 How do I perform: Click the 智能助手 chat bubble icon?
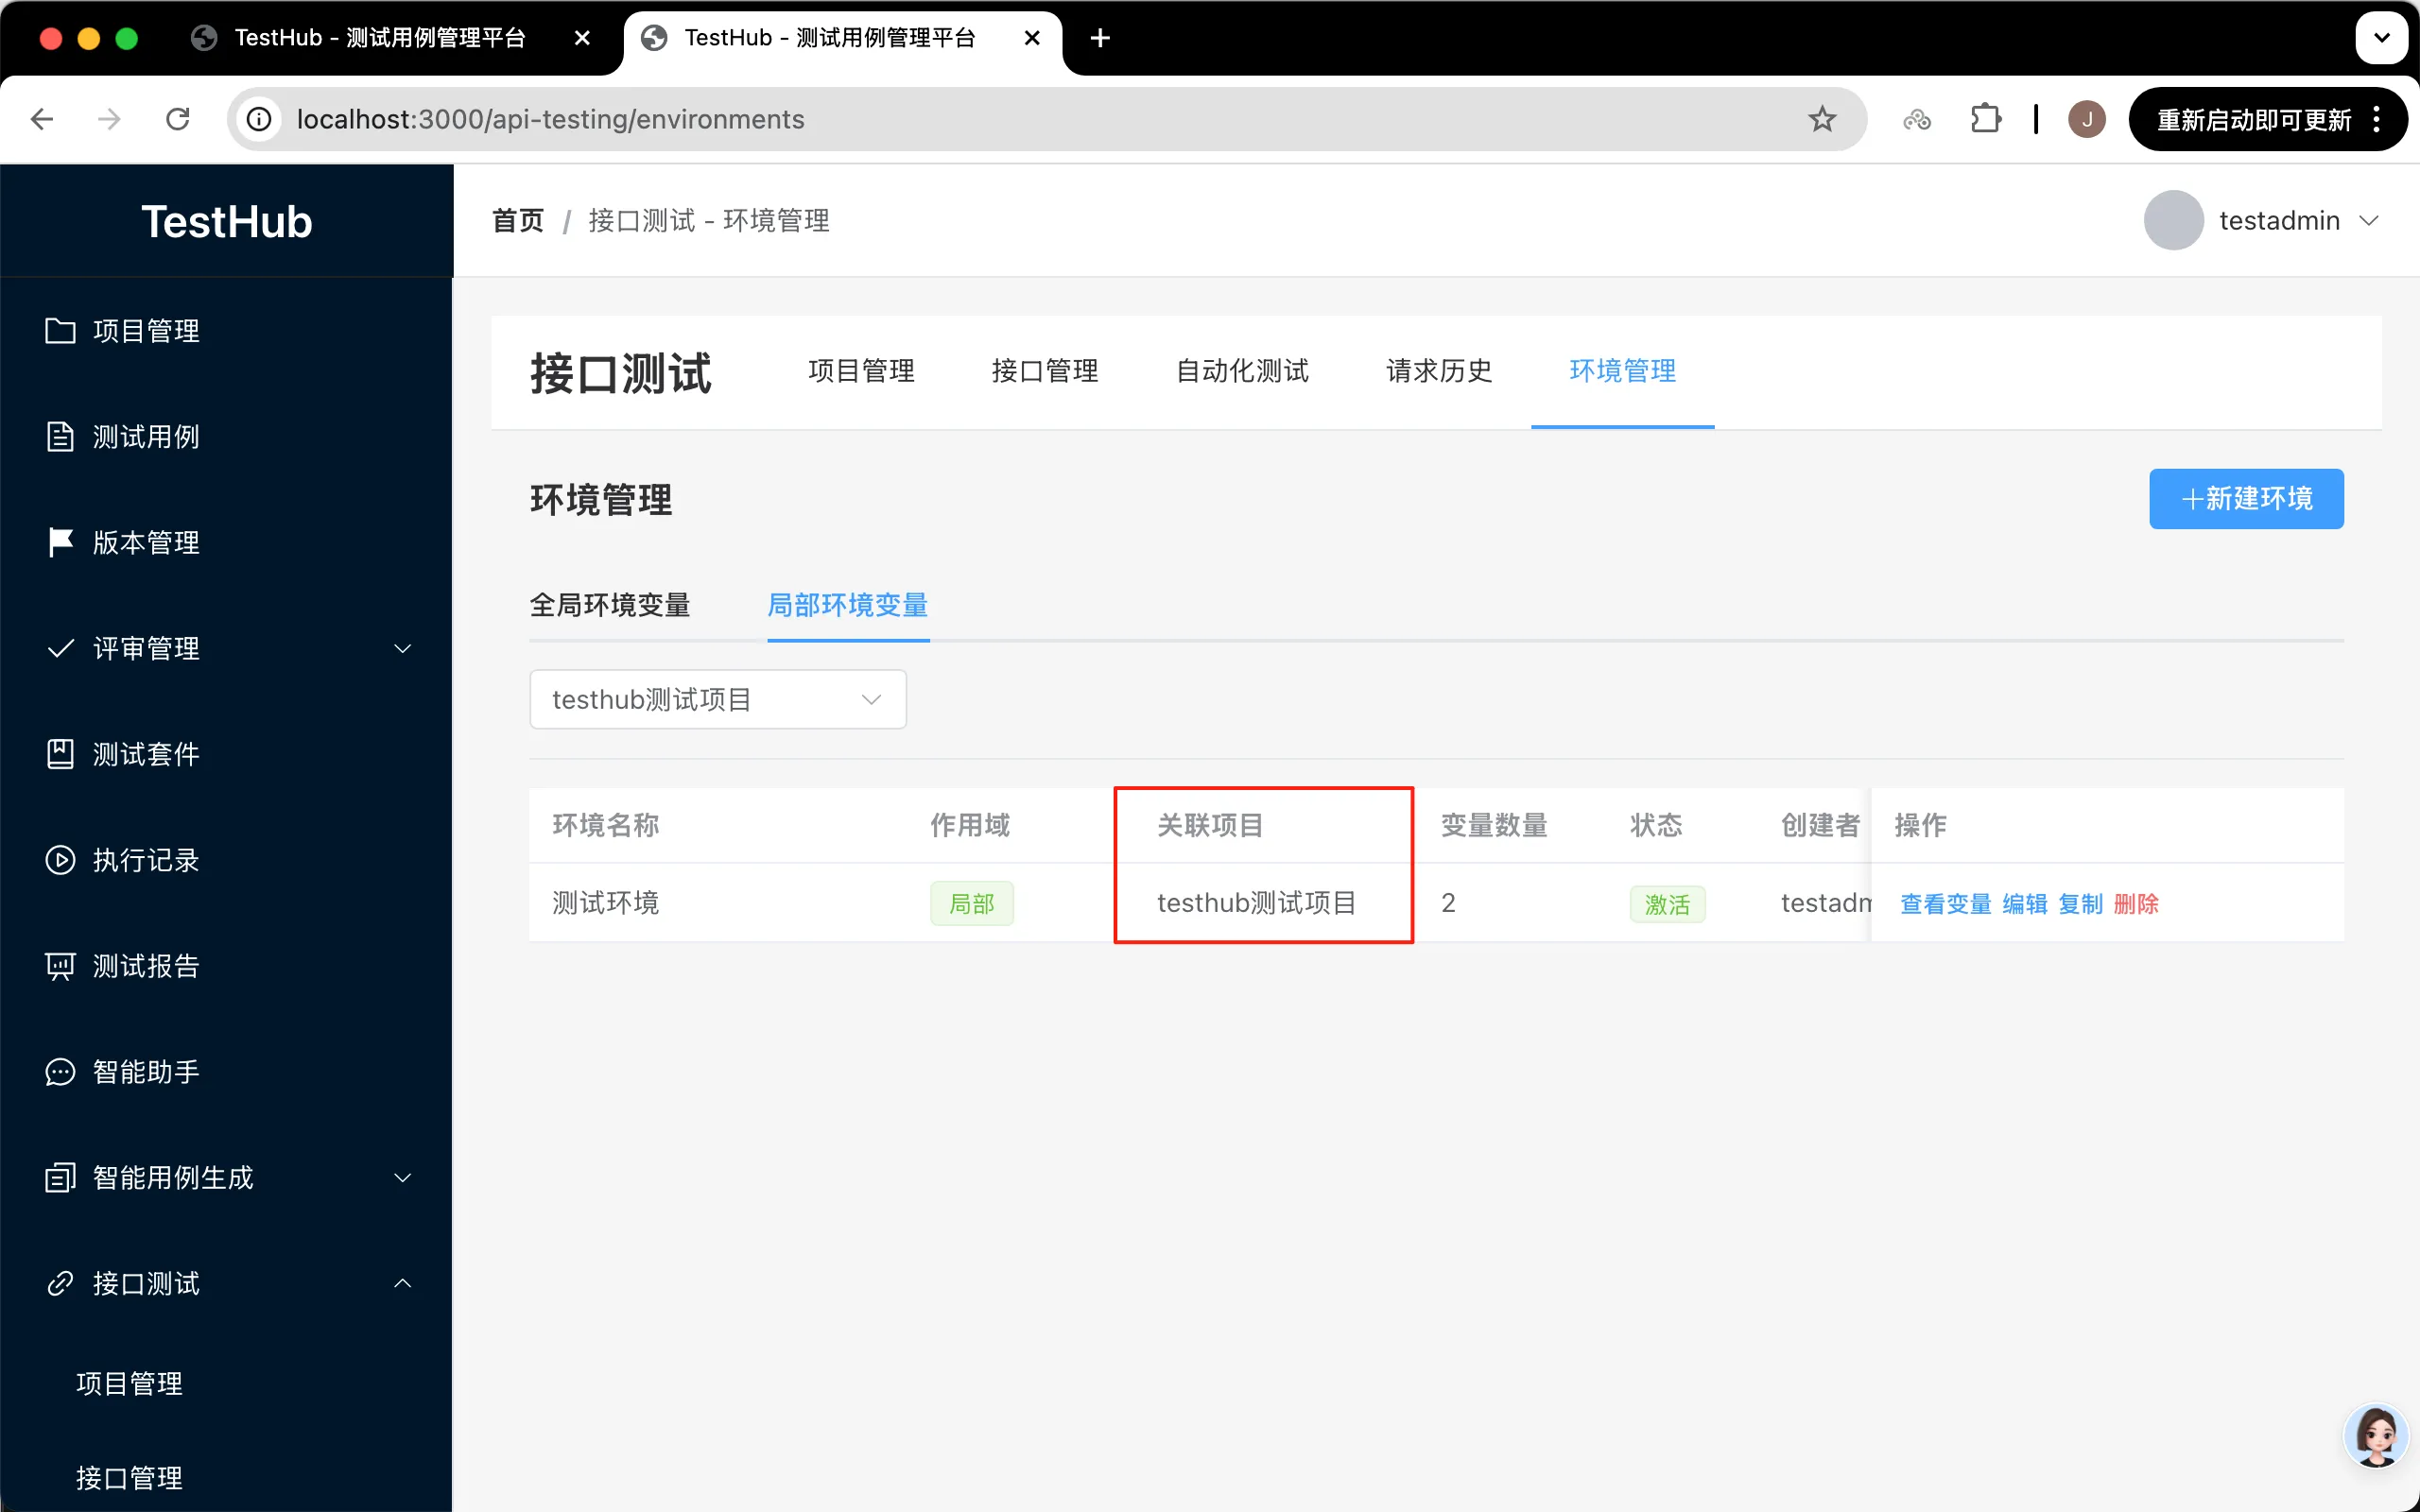pos(60,1072)
